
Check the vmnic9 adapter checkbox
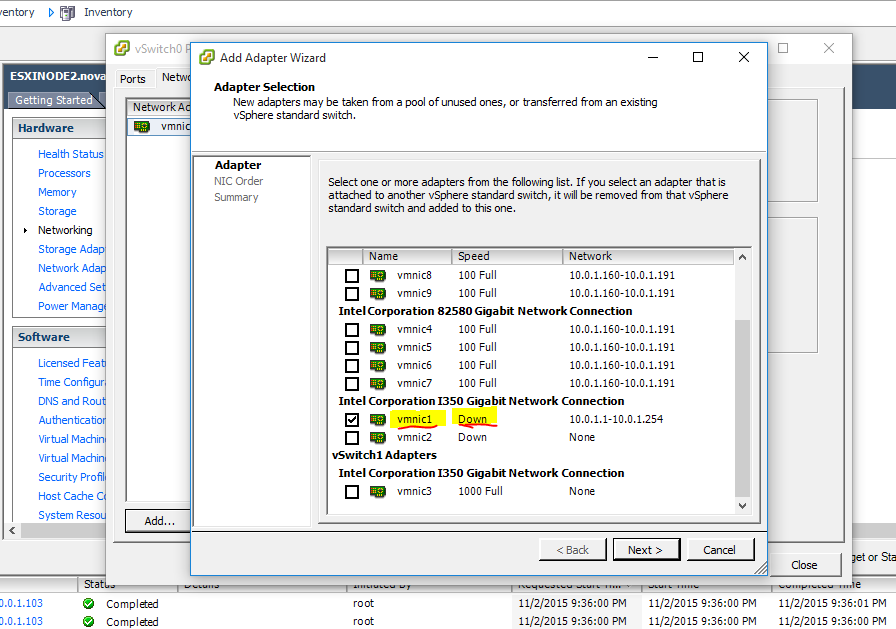point(352,294)
